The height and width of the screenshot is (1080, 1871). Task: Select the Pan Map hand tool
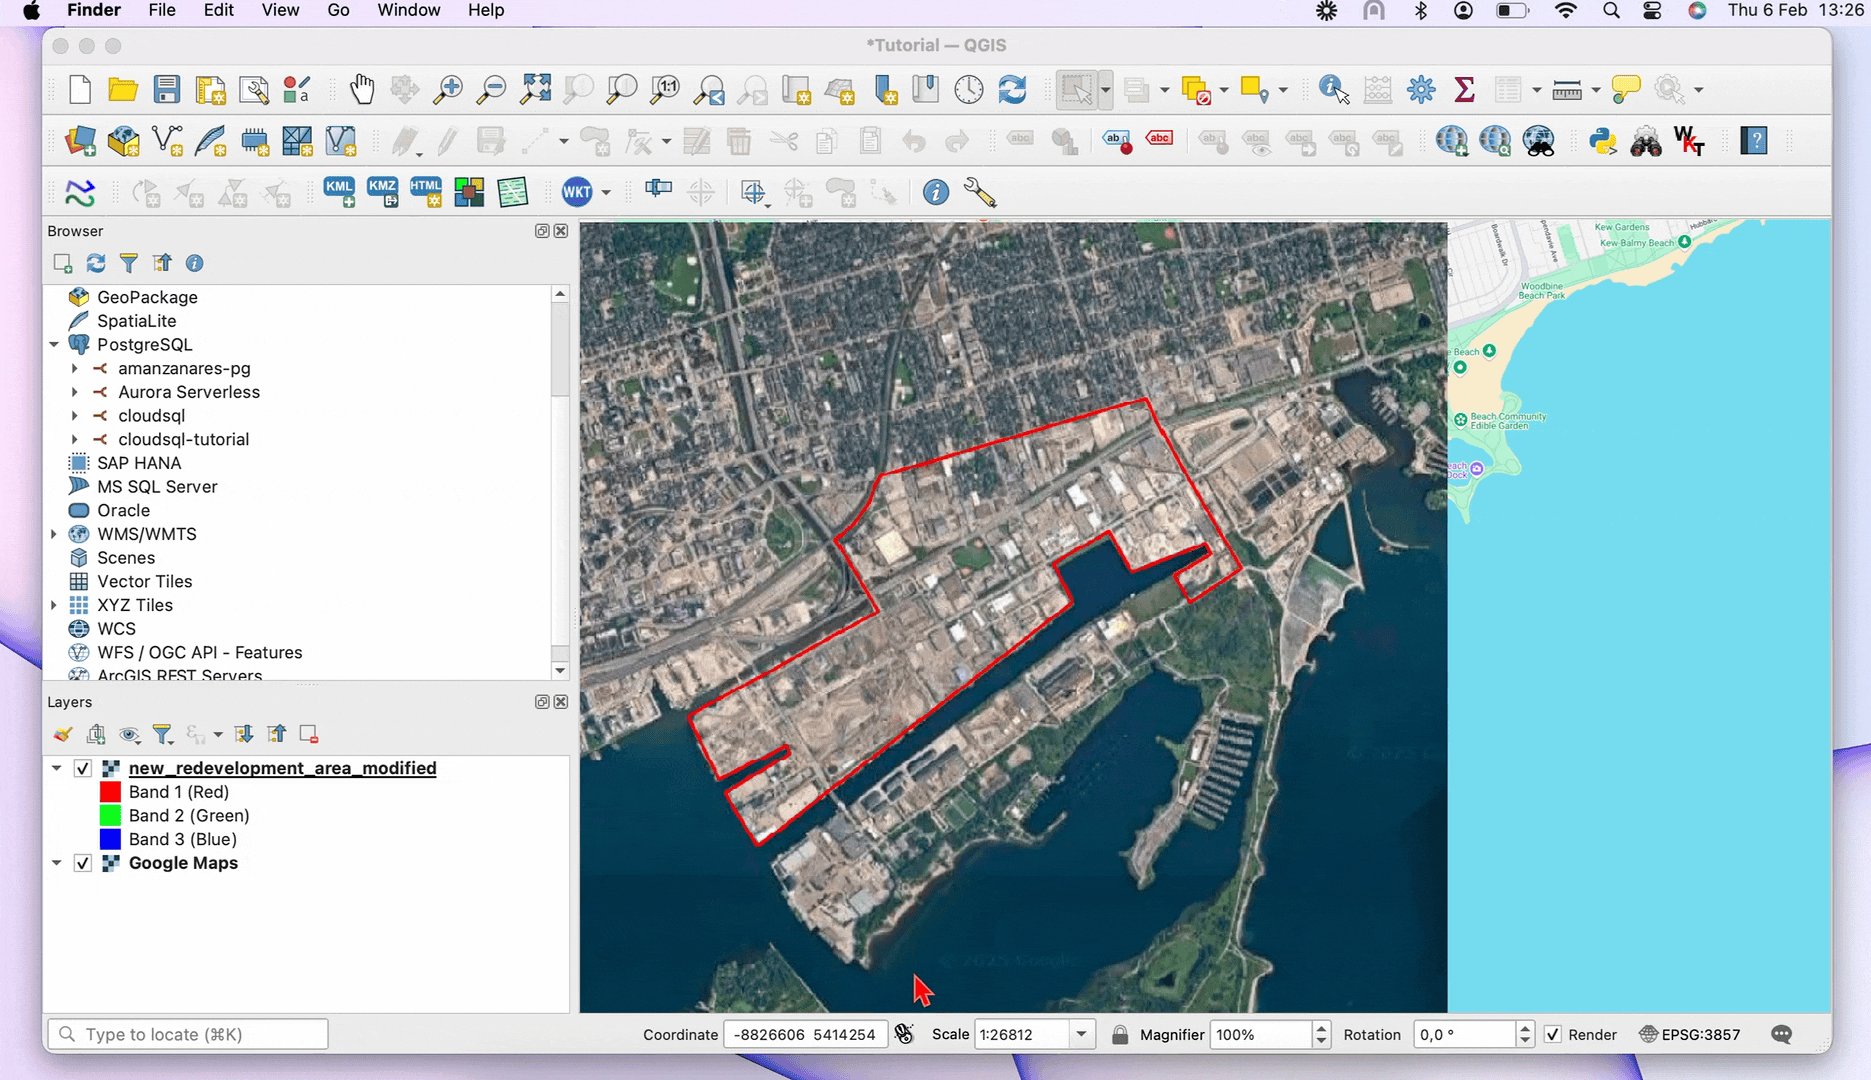(x=362, y=90)
